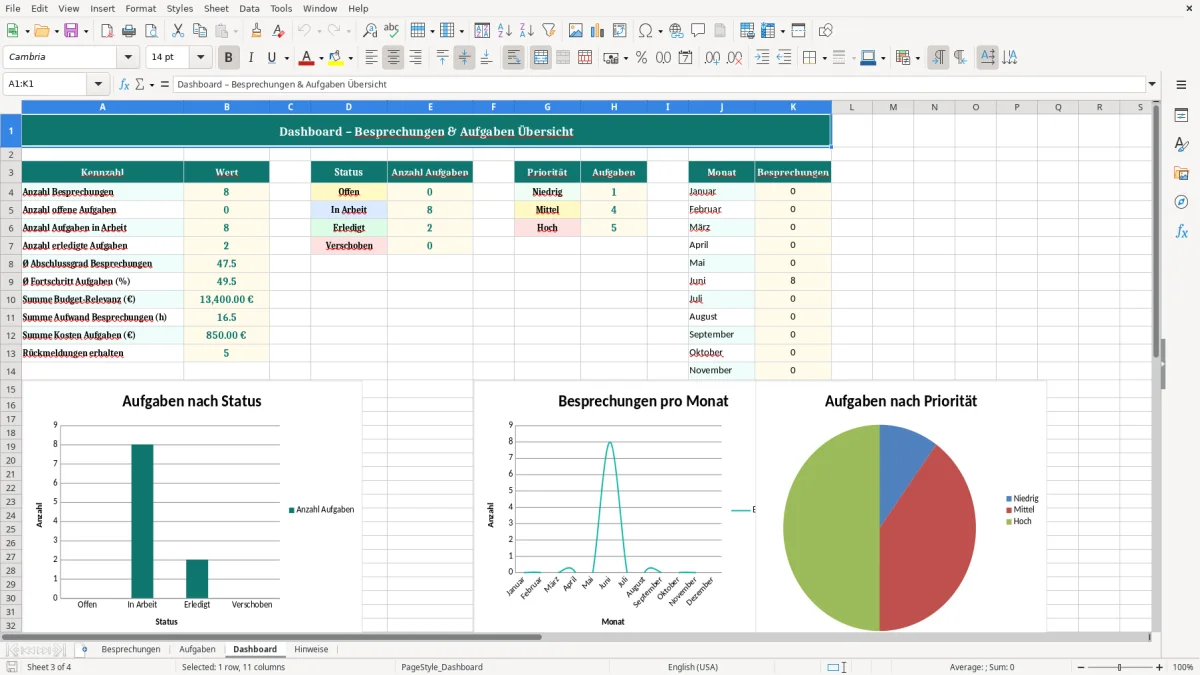Clear direct formatting icon
This screenshot has width=1200, height=675.
tap(279, 31)
